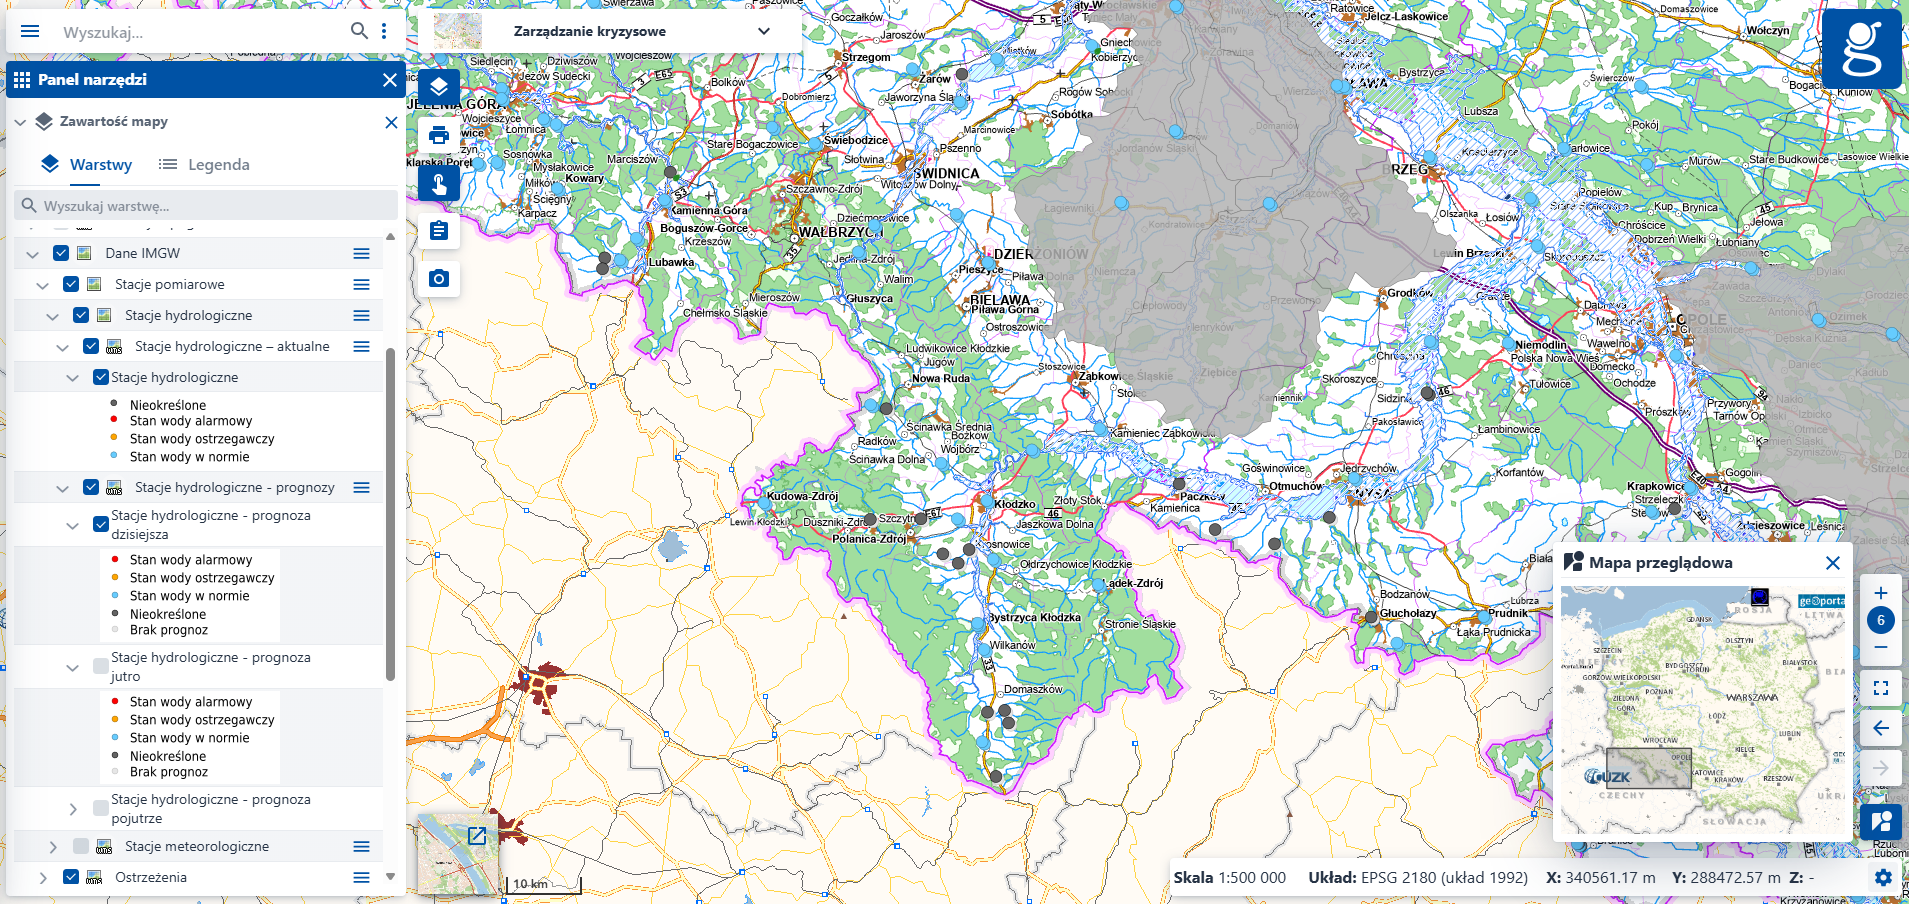1909x904 pixels.
Task: Close the 'Mapa przeglądowa' overview panel
Action: (x=1833, y=563)
